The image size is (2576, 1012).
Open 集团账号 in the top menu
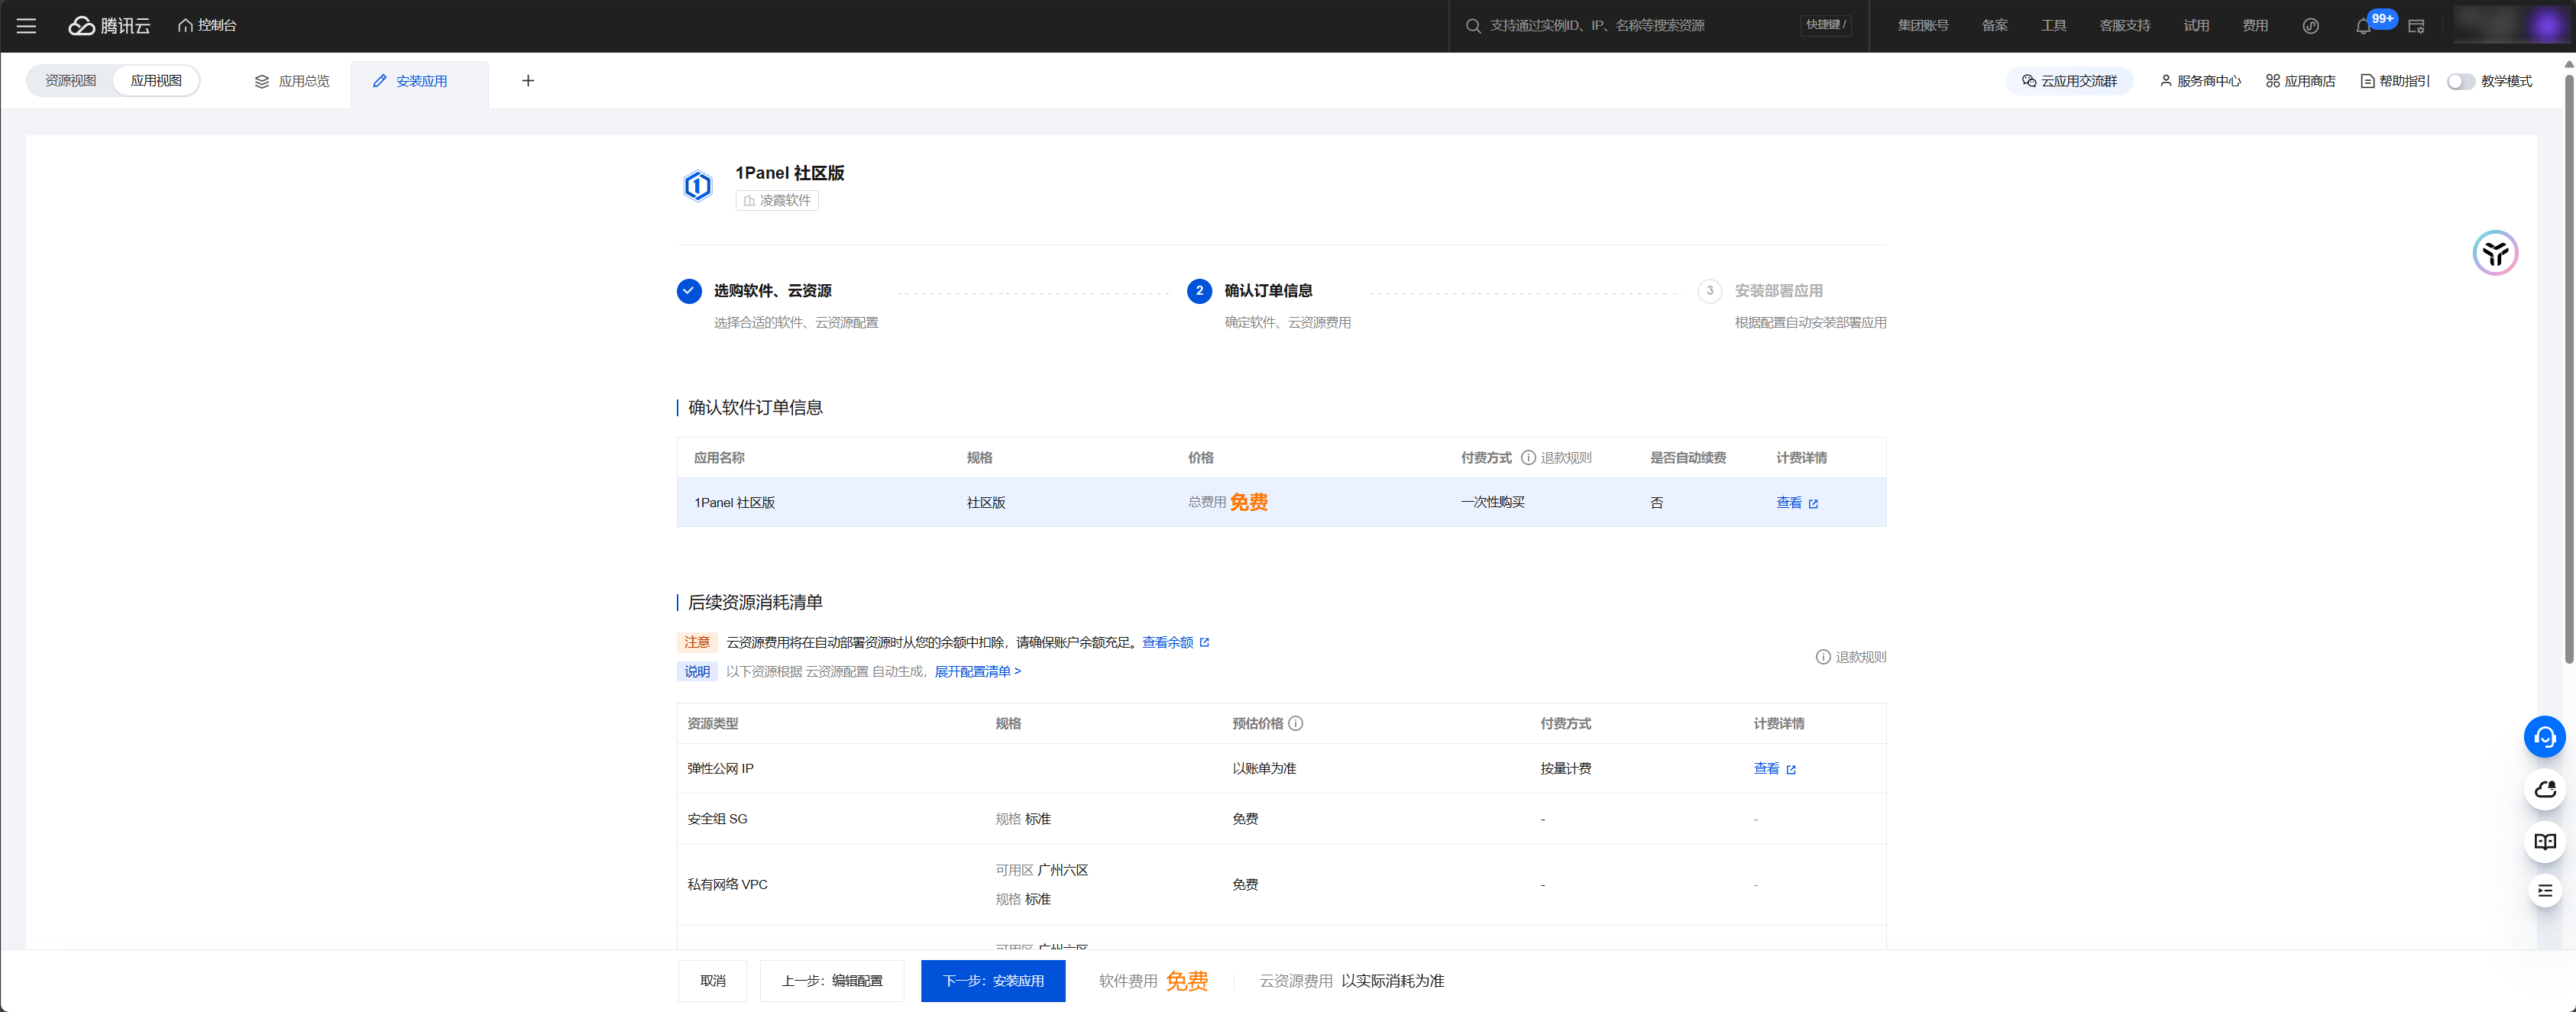pos(1922,26)
